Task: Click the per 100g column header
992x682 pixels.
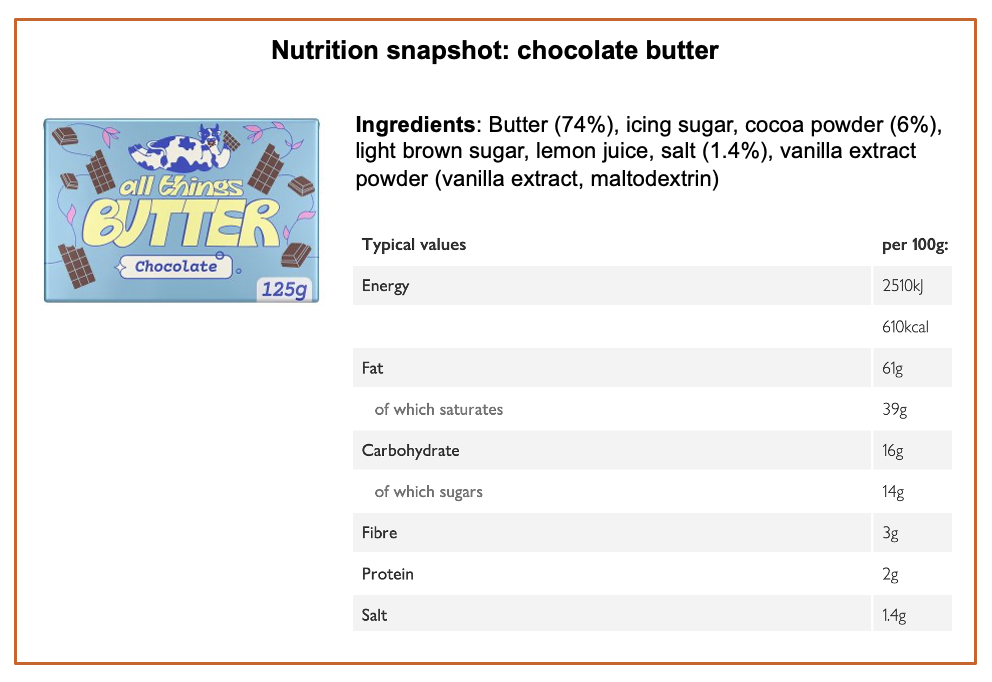Action: (915, 245)
